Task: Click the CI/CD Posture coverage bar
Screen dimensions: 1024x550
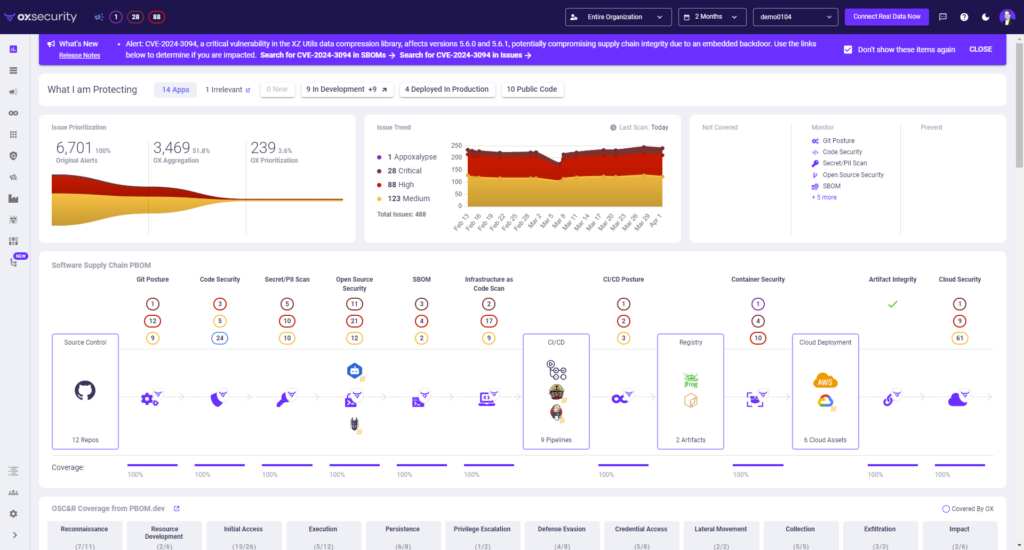Action: (623, 465)
